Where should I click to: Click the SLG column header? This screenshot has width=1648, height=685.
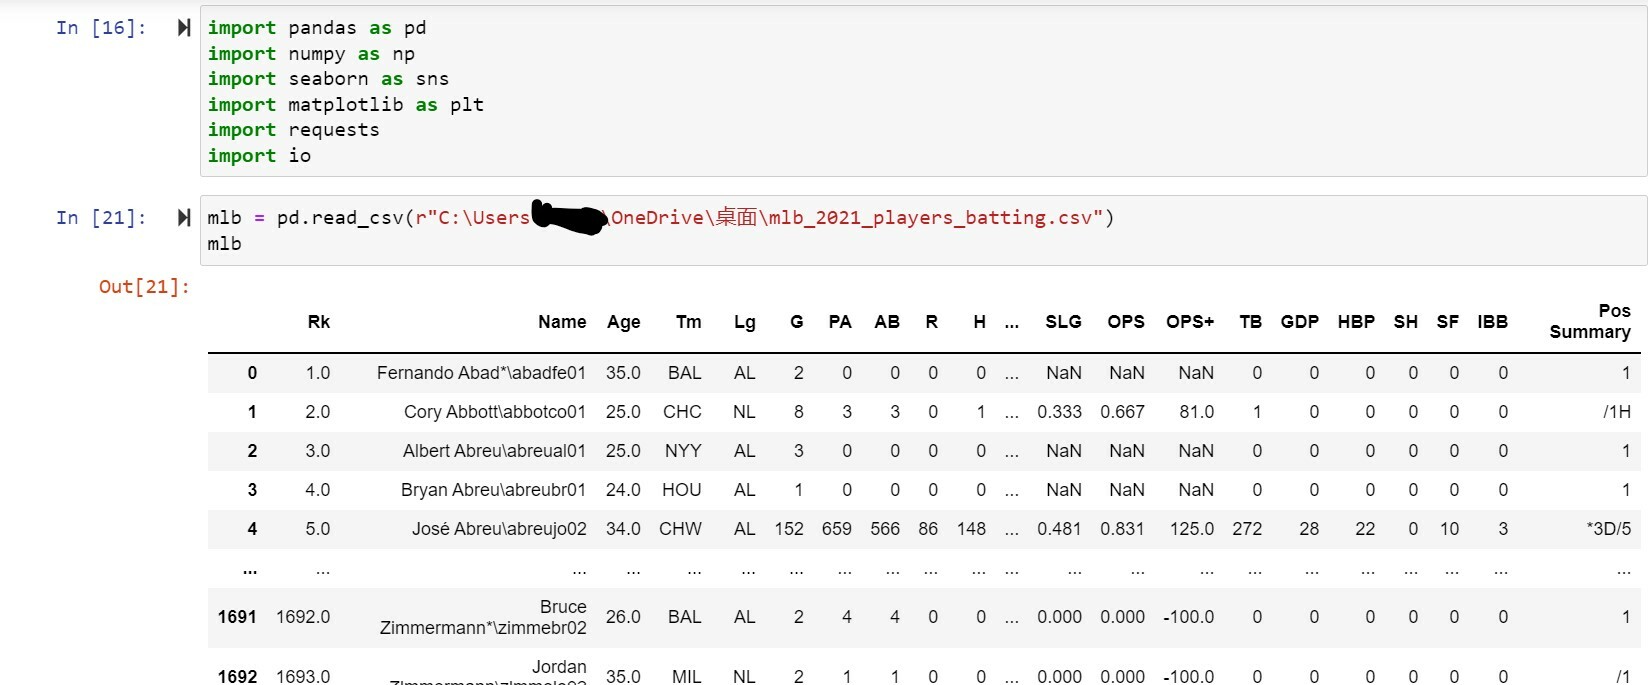(1063, 322)
